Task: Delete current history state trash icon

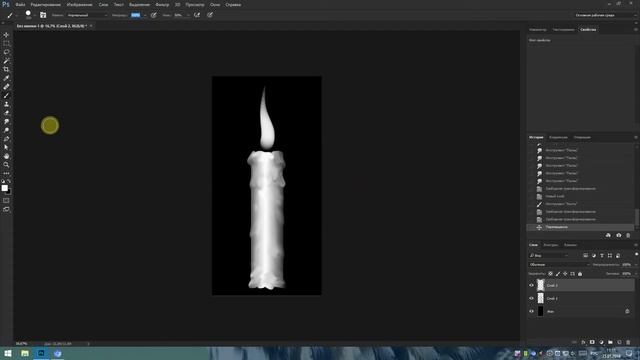Action: pyautogui.click(x=628, y=235)
